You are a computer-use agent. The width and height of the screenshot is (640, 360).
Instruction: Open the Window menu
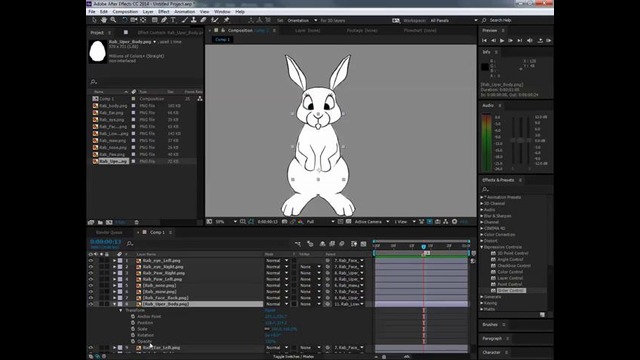(222, 12)
